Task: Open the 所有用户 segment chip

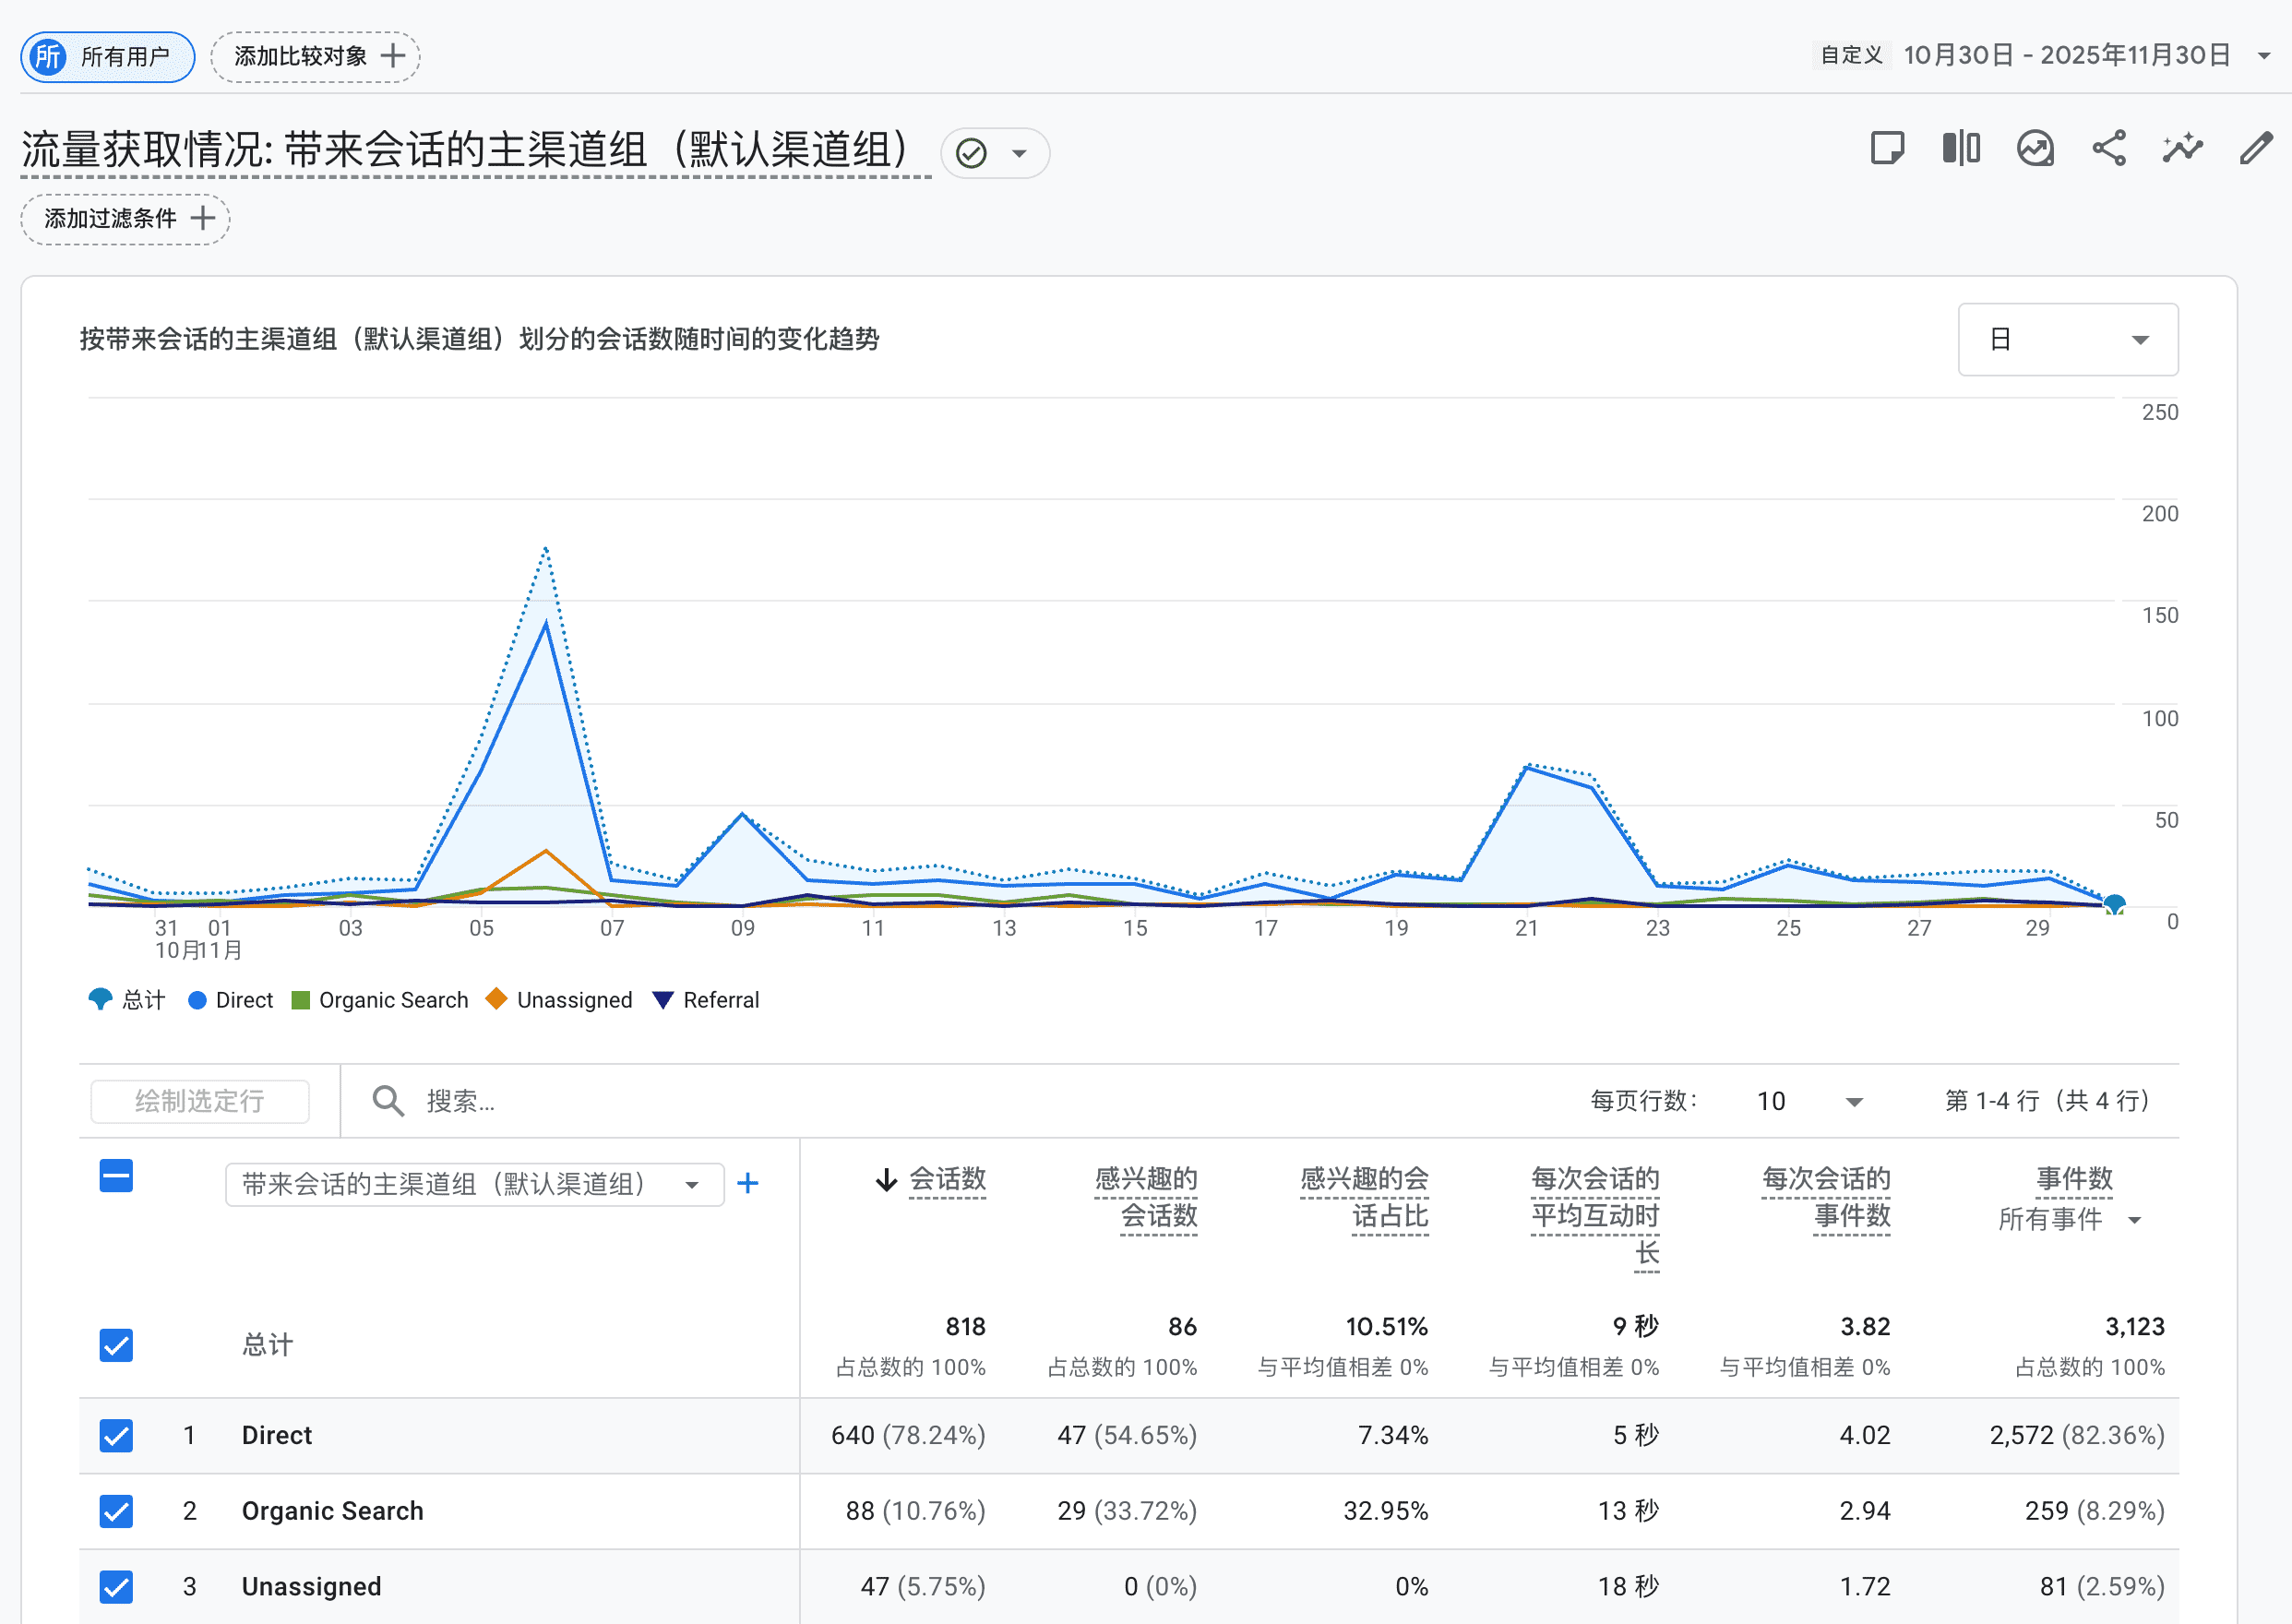Action: coord(107,57)
